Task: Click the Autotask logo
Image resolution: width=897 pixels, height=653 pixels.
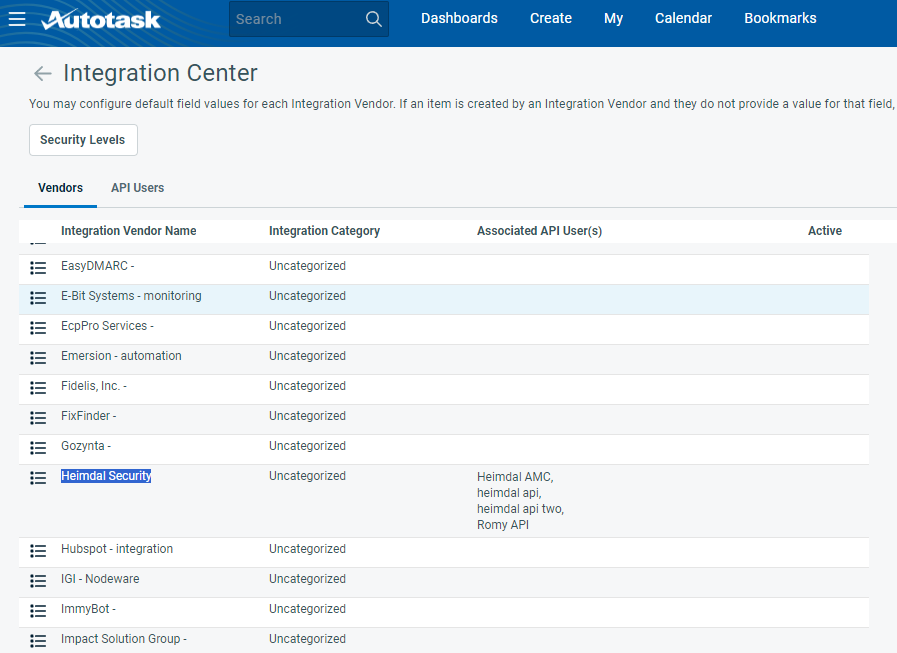Action: point(101,19)
